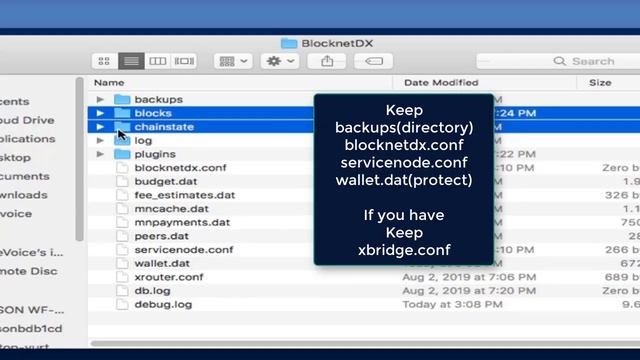The height and width of the screenshot is (360, 640).
Task: Expand the blocks folder disclosure triangle
Action: pyautogui.click(x=100, y=113)
